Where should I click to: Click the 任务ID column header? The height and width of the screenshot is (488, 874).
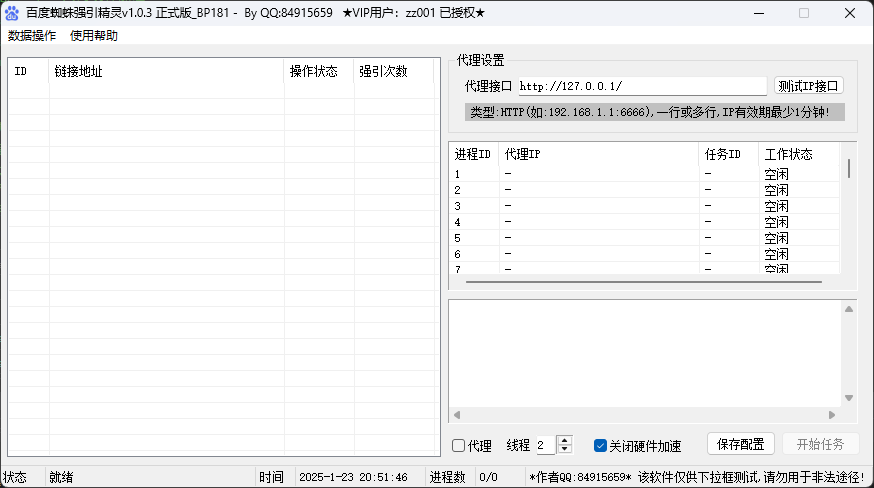pyautogui.click(x=728, y=154)
